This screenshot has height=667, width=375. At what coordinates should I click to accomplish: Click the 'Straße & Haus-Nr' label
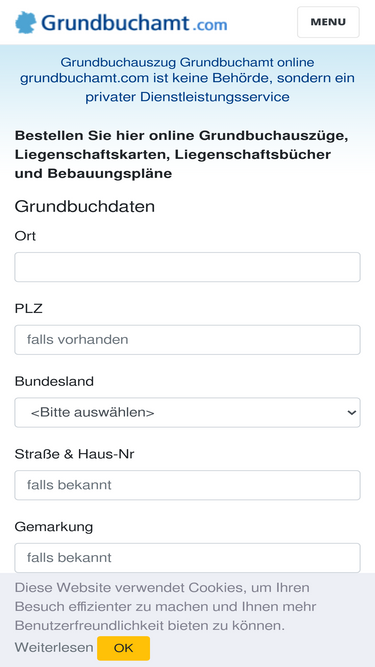74,454
